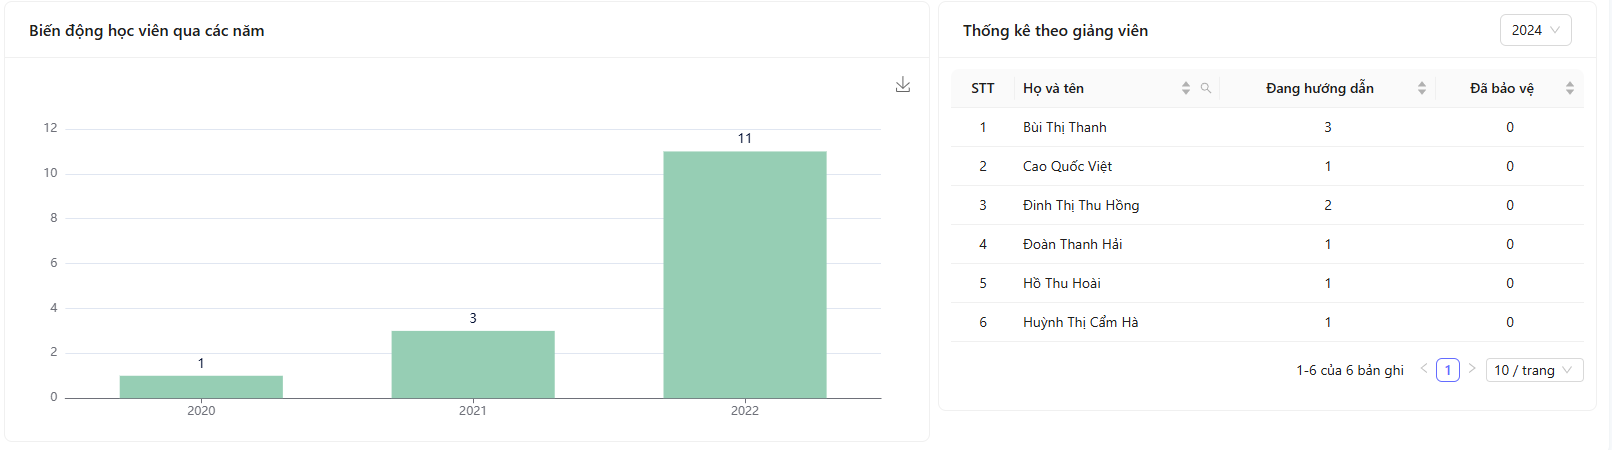
Task: Click the STT column header
Action: tap(983, 88)
